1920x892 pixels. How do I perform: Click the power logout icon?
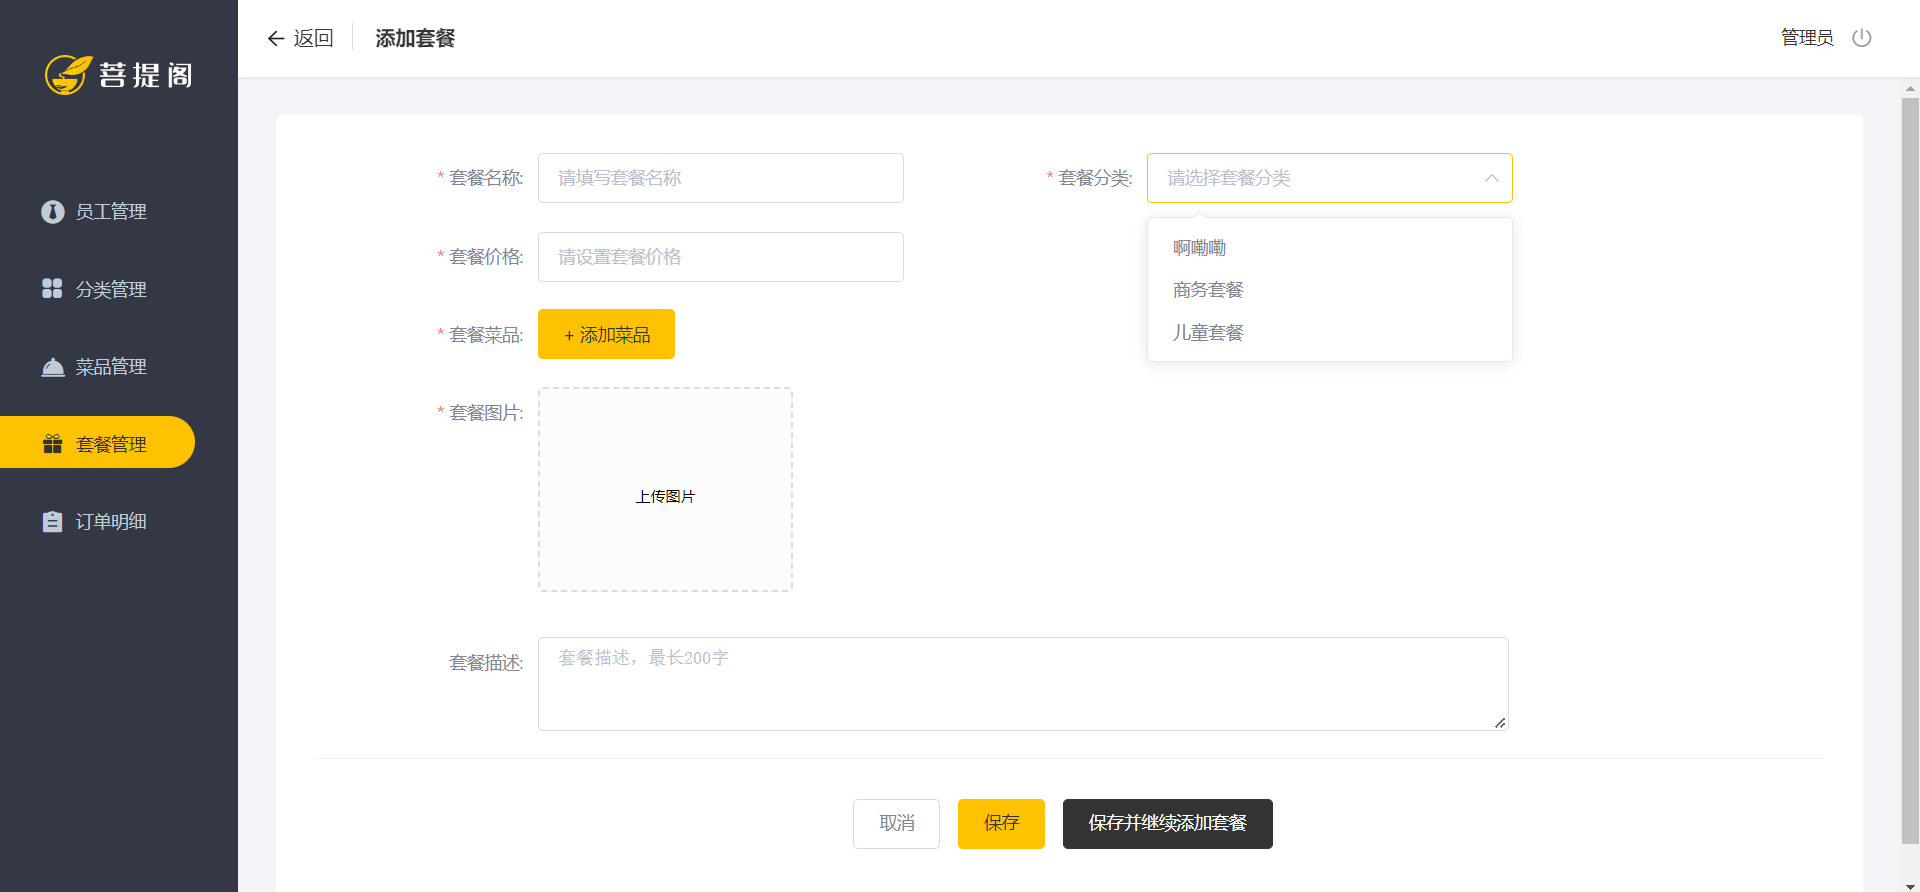(1861, 38)
